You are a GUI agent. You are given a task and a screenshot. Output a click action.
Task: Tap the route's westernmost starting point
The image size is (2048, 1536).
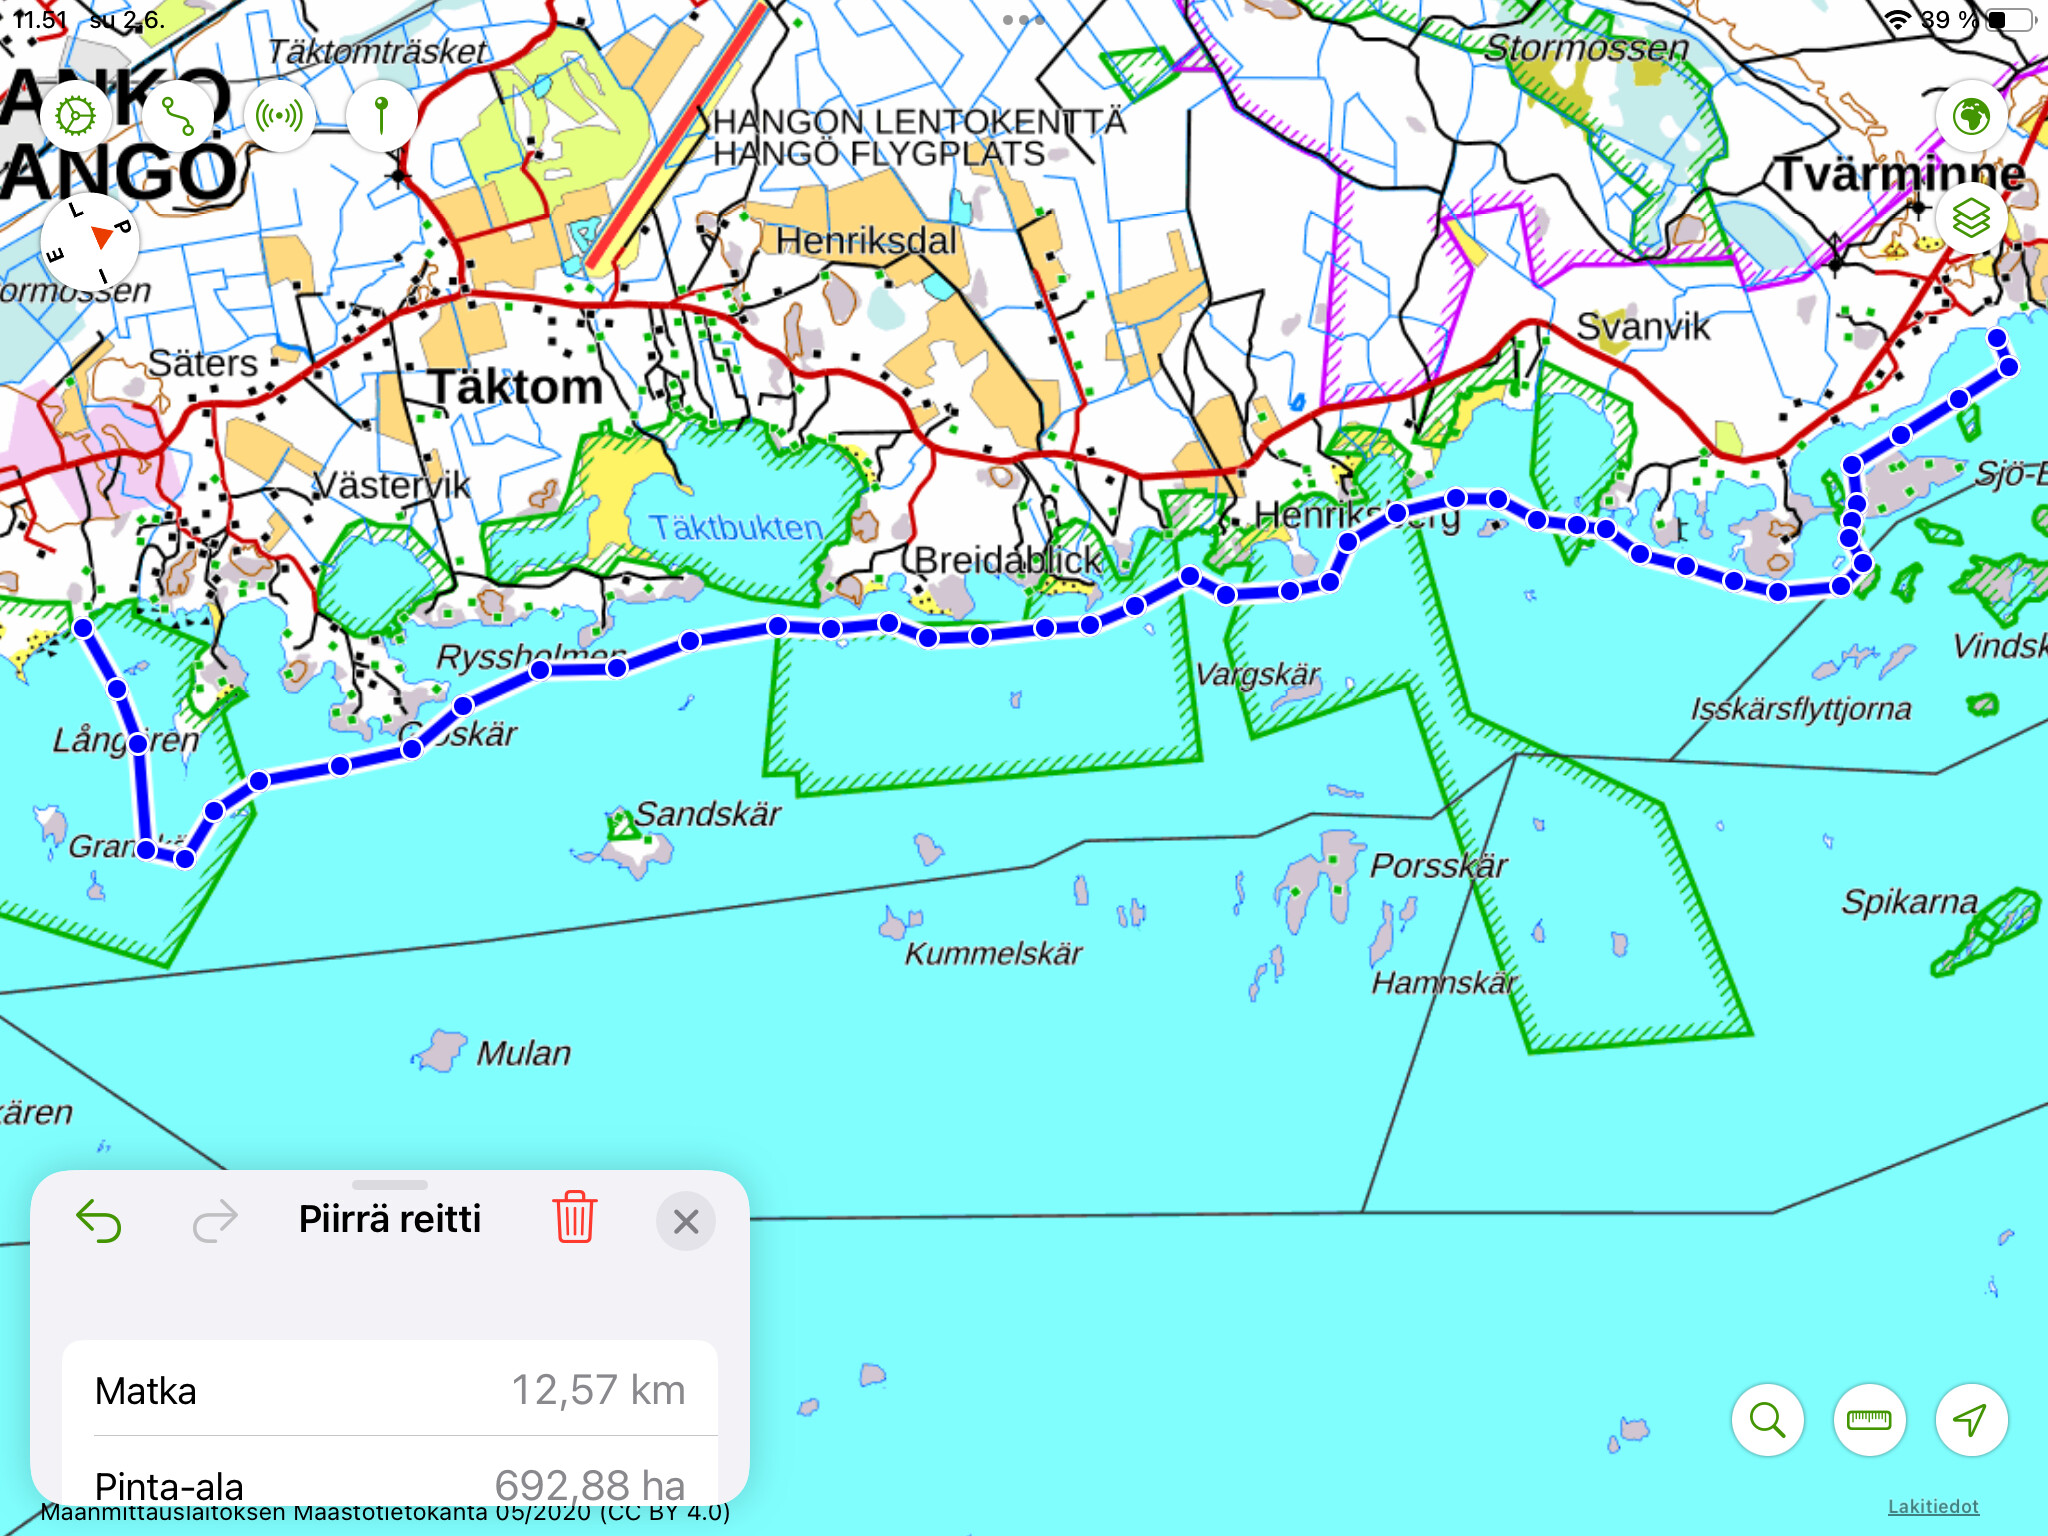click(x=84, y=628)
